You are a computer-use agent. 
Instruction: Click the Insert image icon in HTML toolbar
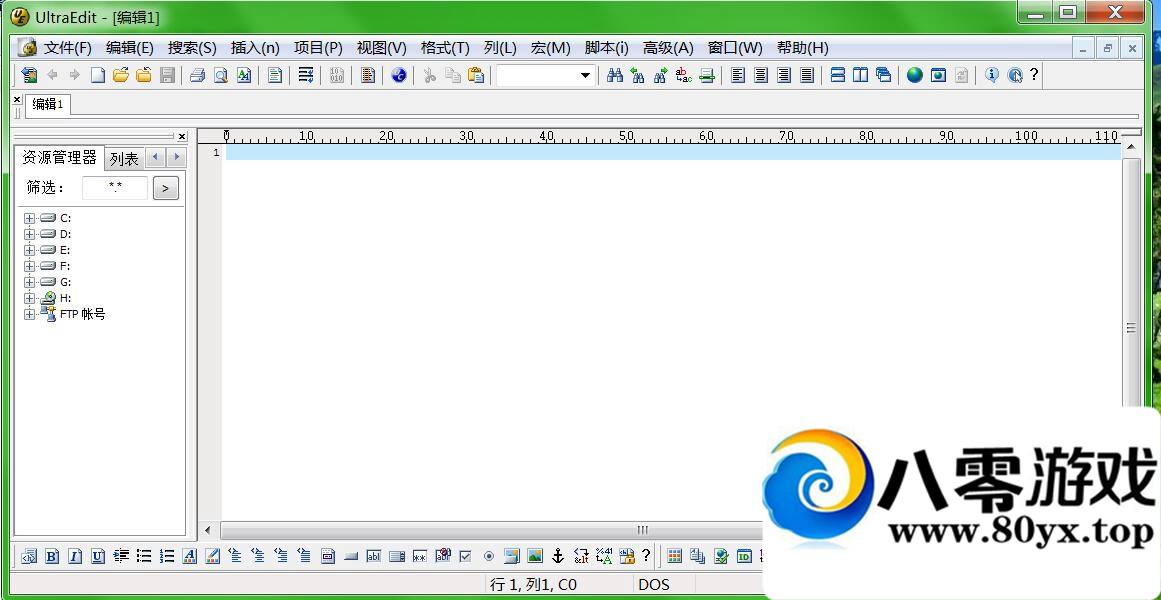point(535,556)
